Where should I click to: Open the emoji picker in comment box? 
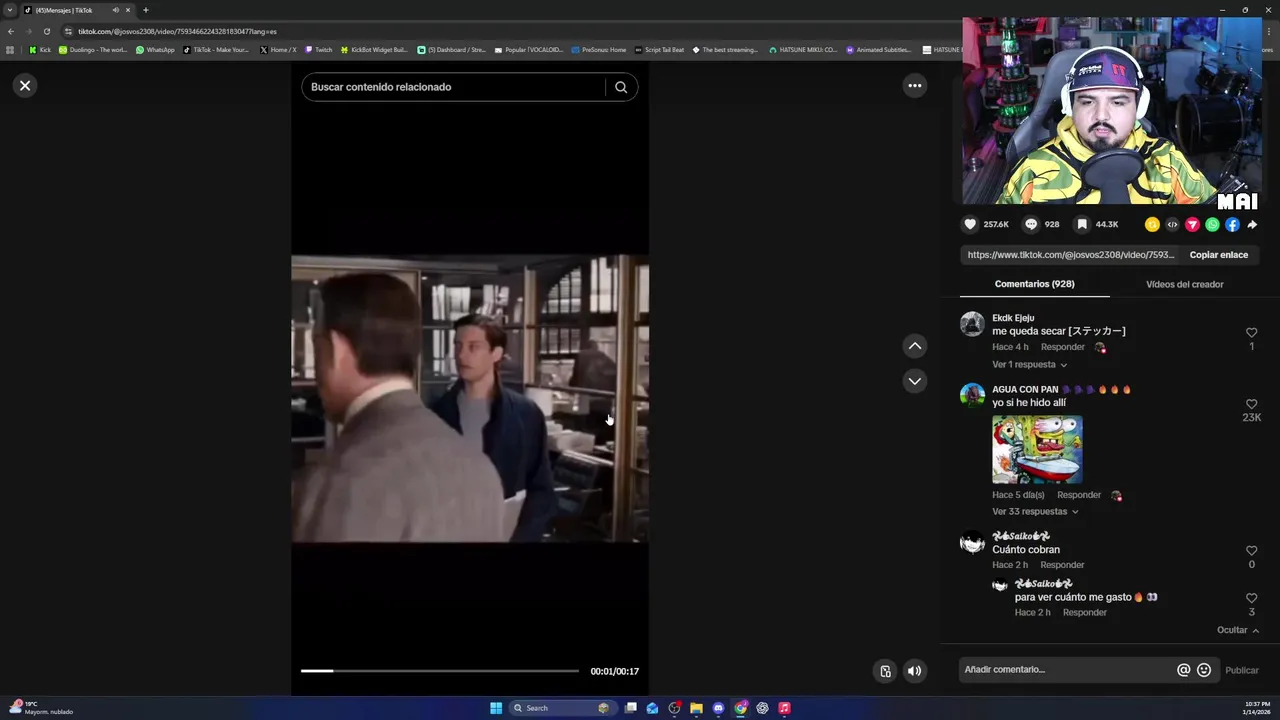click(1204, 670)
